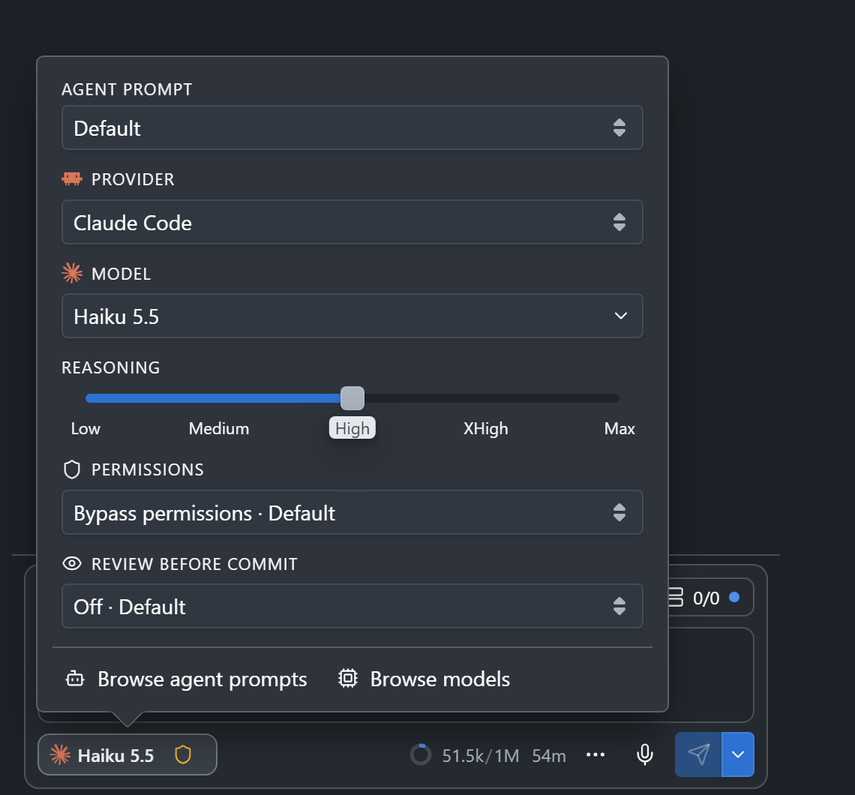Click the reasoning slider handle
The width and height of the screenshot is (855, 795).
(352, 398)
